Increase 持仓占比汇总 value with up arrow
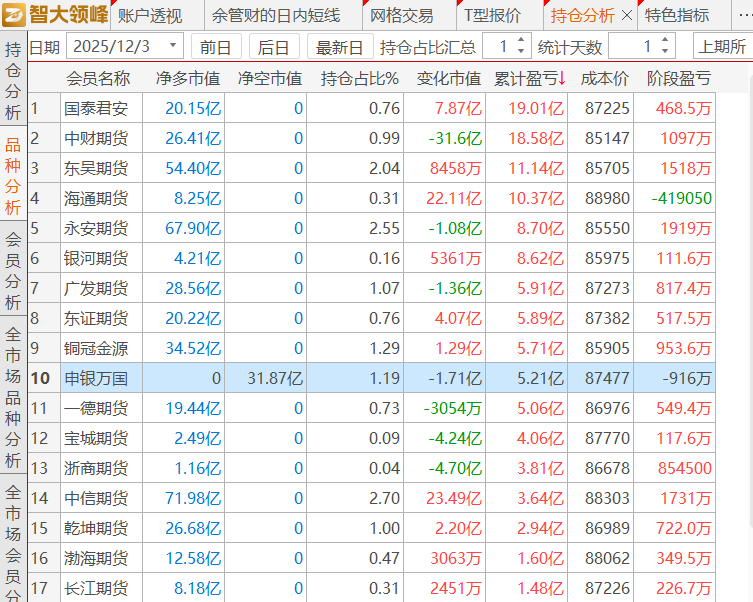Screen dimensions: 753x602 coord(521,40)
